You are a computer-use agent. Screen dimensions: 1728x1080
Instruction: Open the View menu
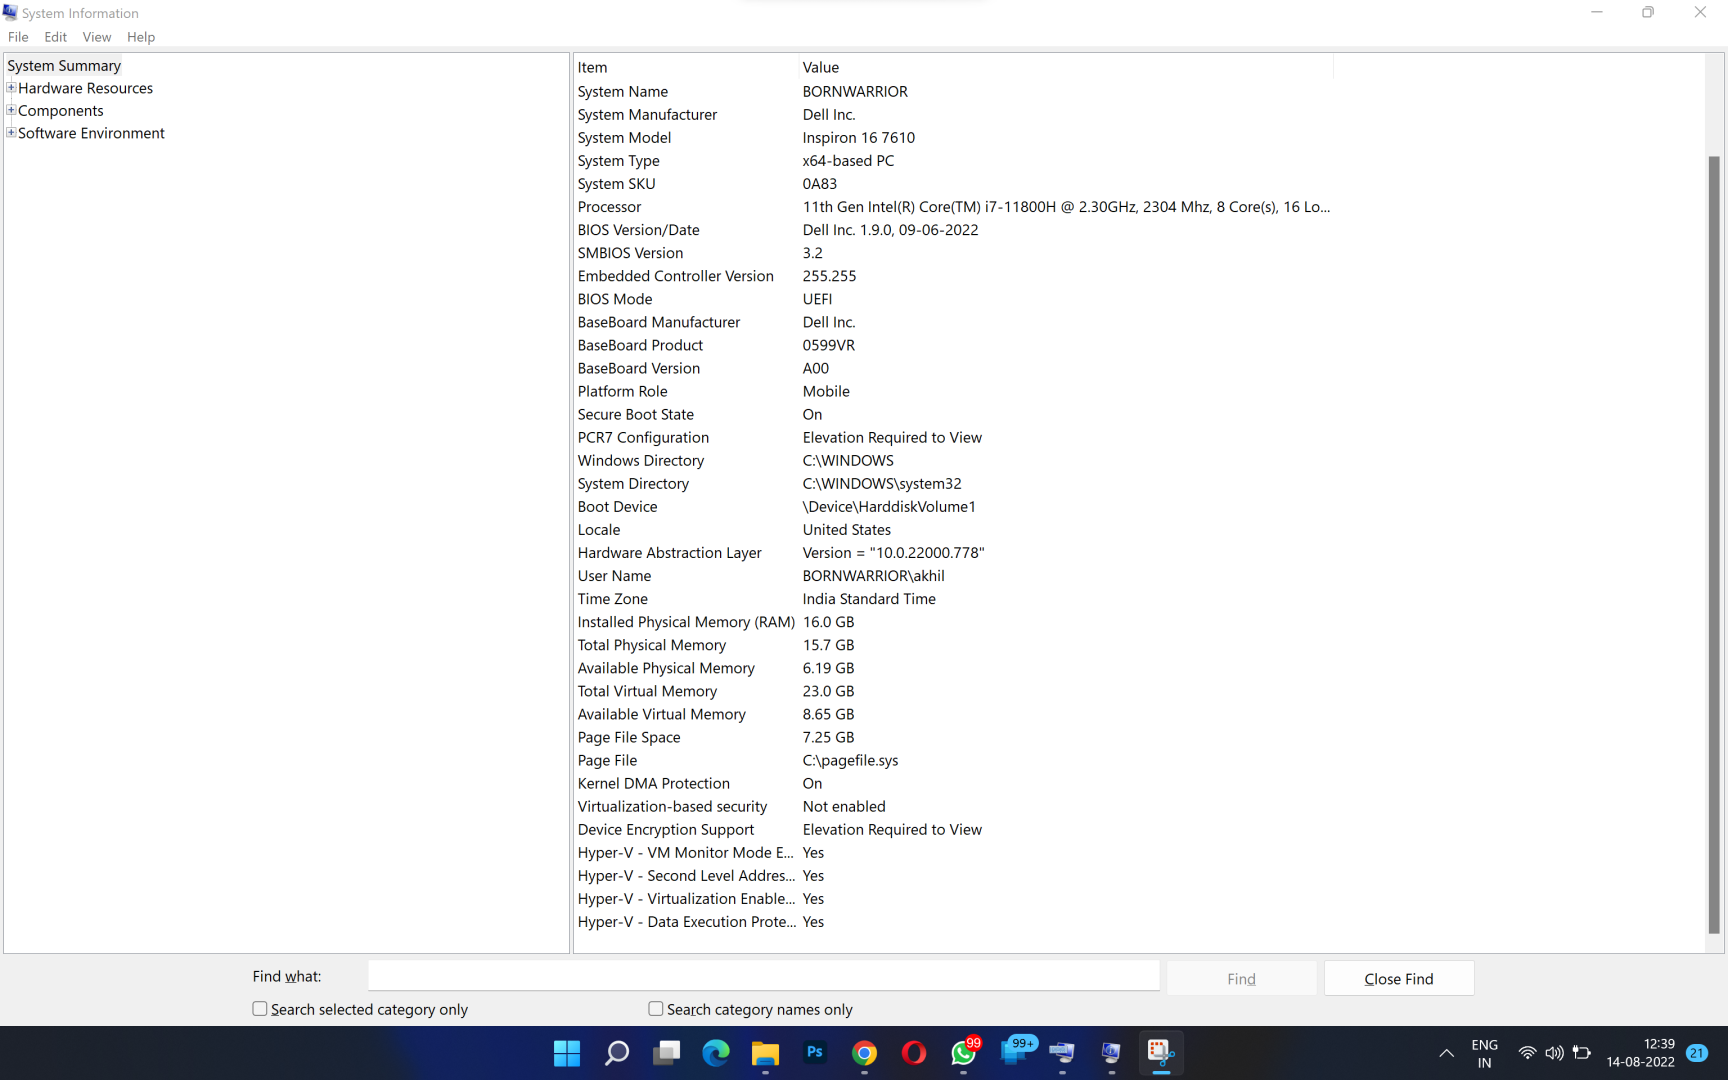click(97, 37)
